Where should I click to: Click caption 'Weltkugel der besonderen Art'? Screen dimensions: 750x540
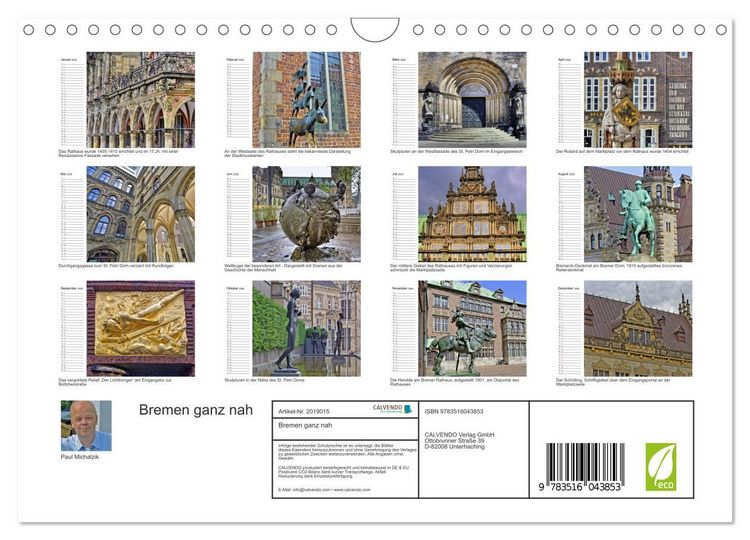[x=284, y=267]
